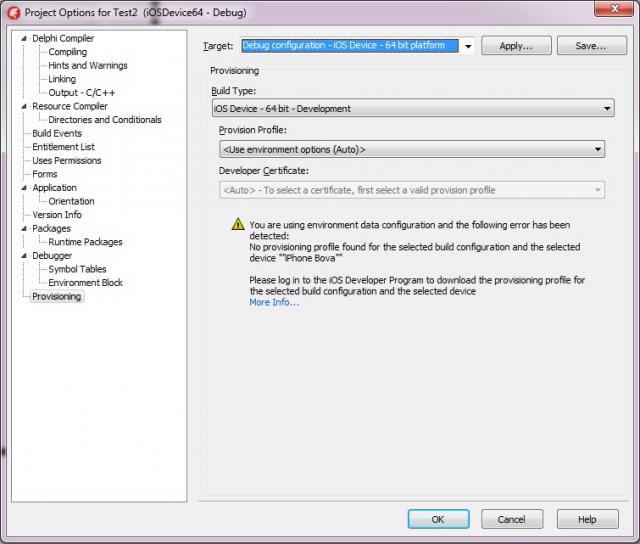
Task: Click the Save... button
Action: click(591, 46)
